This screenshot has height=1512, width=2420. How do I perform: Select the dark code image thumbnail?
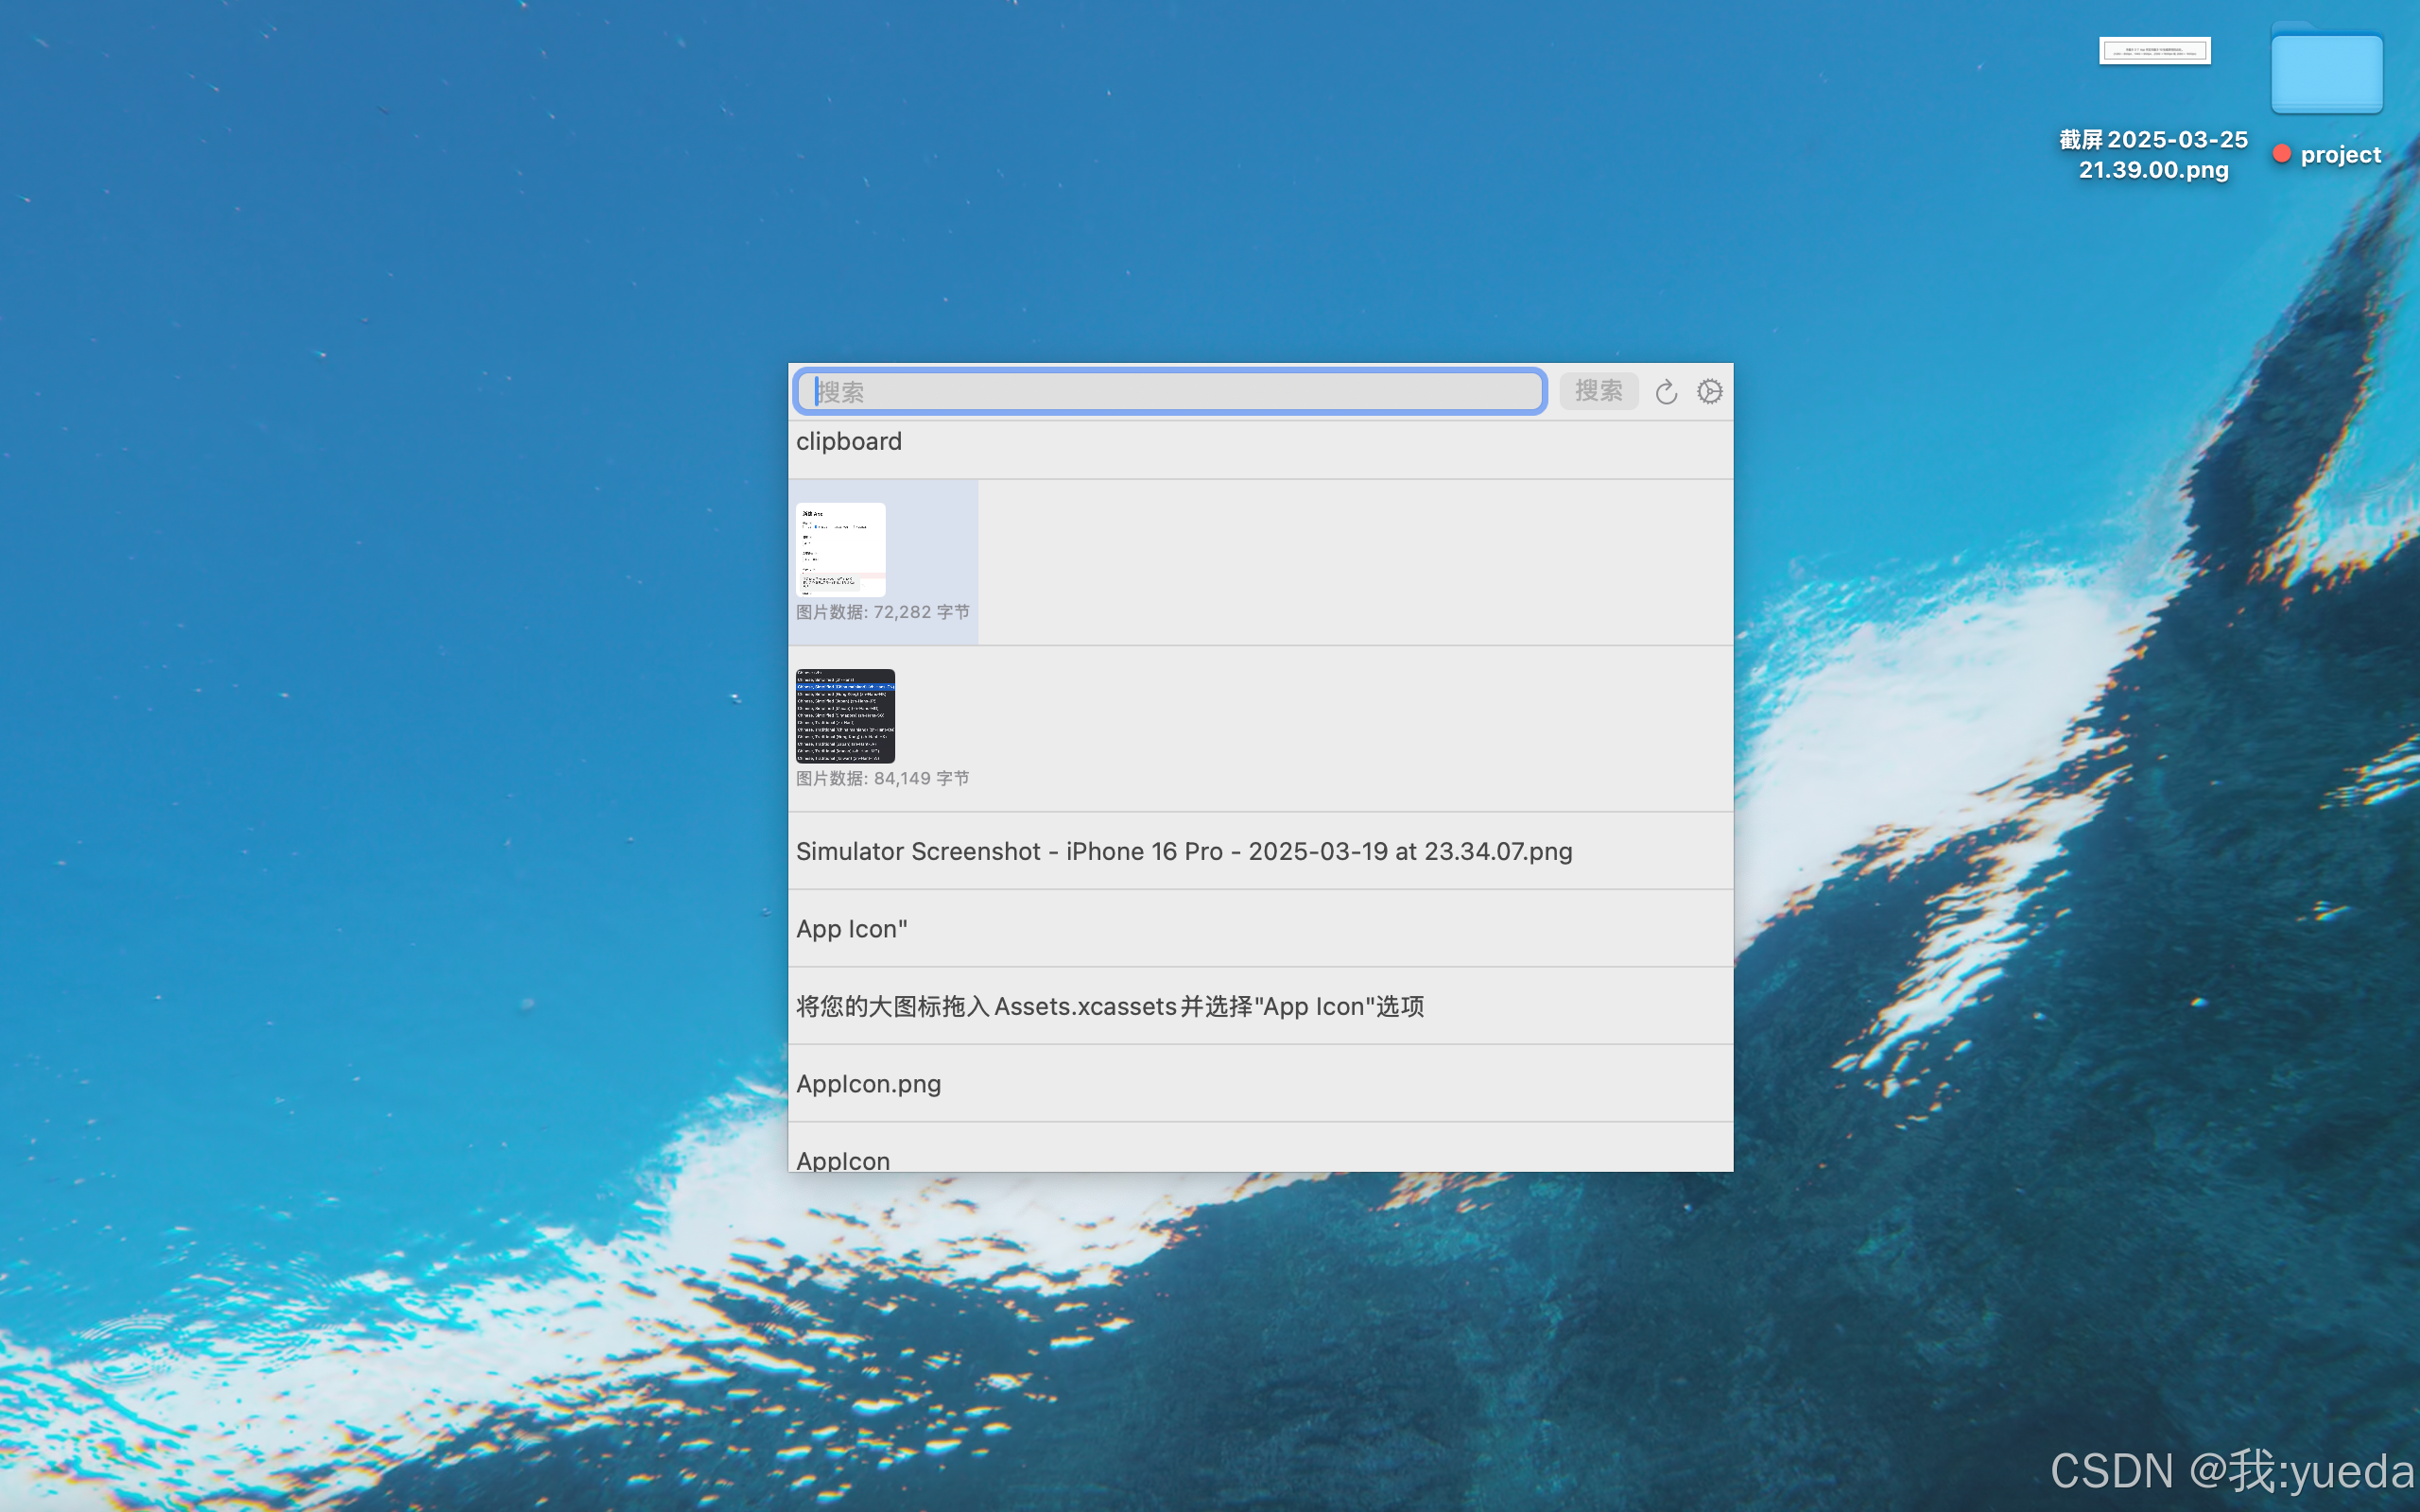(845, 716)
